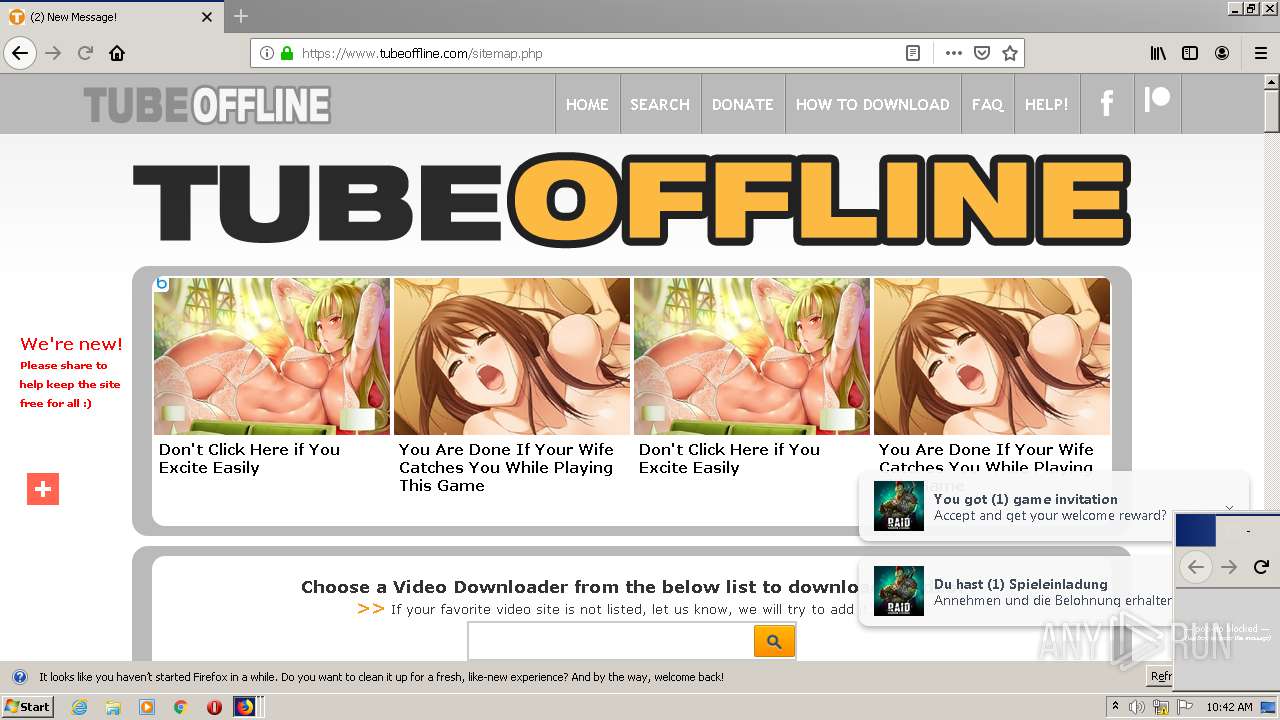
Task: Click the RAID icon in German notification
Action: click(x=899, y=591)
